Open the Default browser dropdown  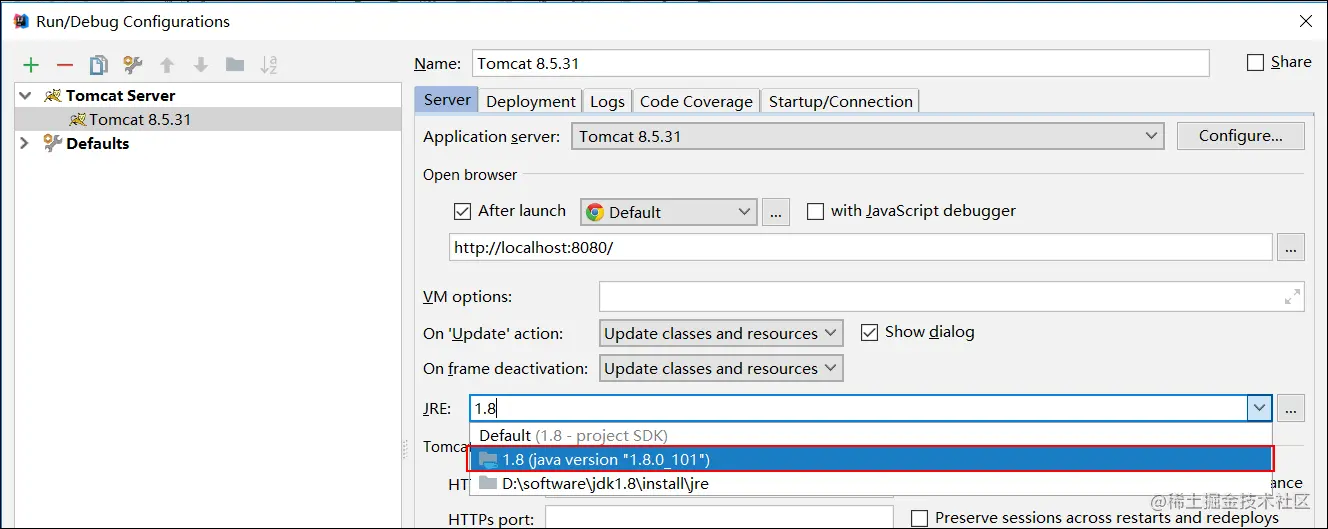pyautogui.click(x=668, y=212)
